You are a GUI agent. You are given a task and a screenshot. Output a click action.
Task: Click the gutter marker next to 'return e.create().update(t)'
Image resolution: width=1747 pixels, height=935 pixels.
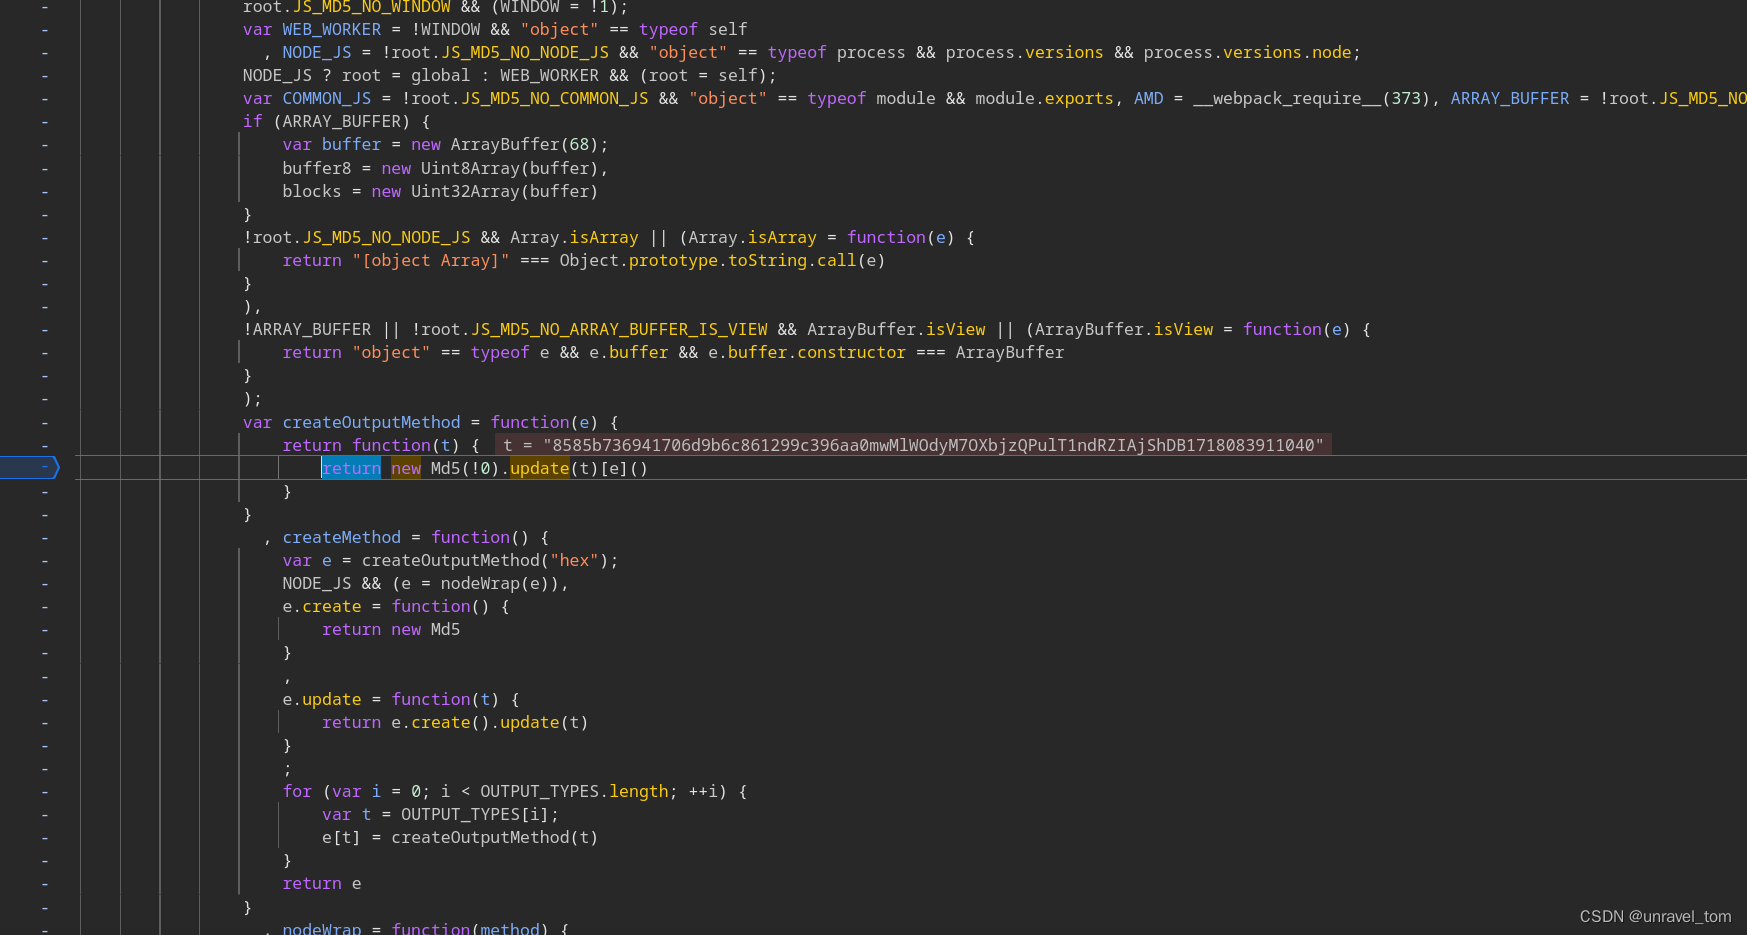coord(45,722)
